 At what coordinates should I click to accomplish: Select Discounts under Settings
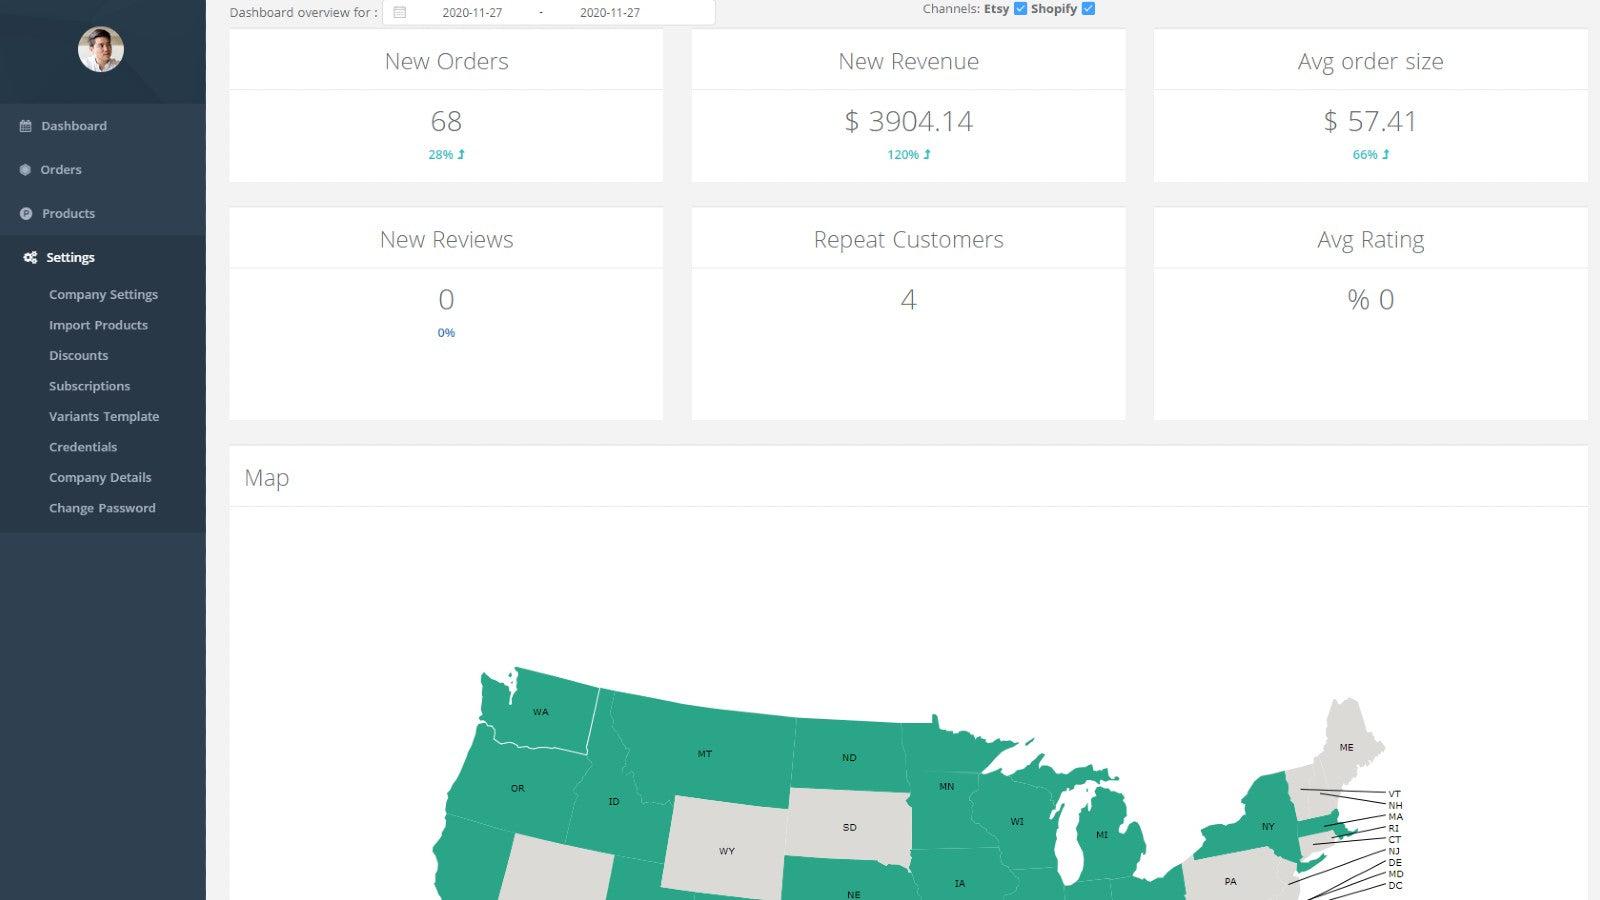[78, 355]
